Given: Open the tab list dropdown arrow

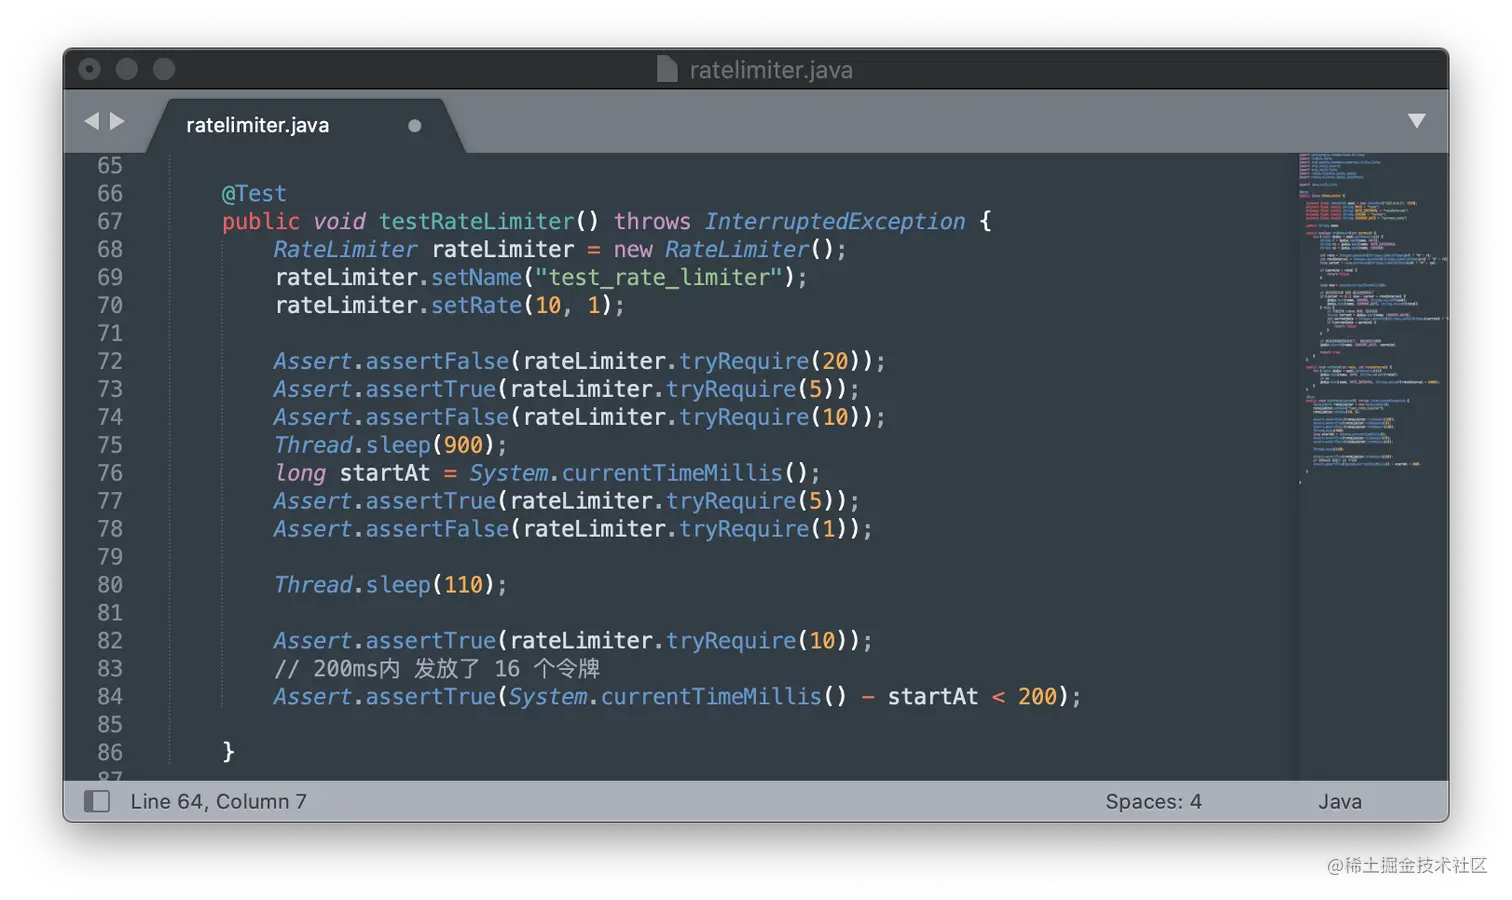Looking at the screenshot, I should [x=1416, y=121].
